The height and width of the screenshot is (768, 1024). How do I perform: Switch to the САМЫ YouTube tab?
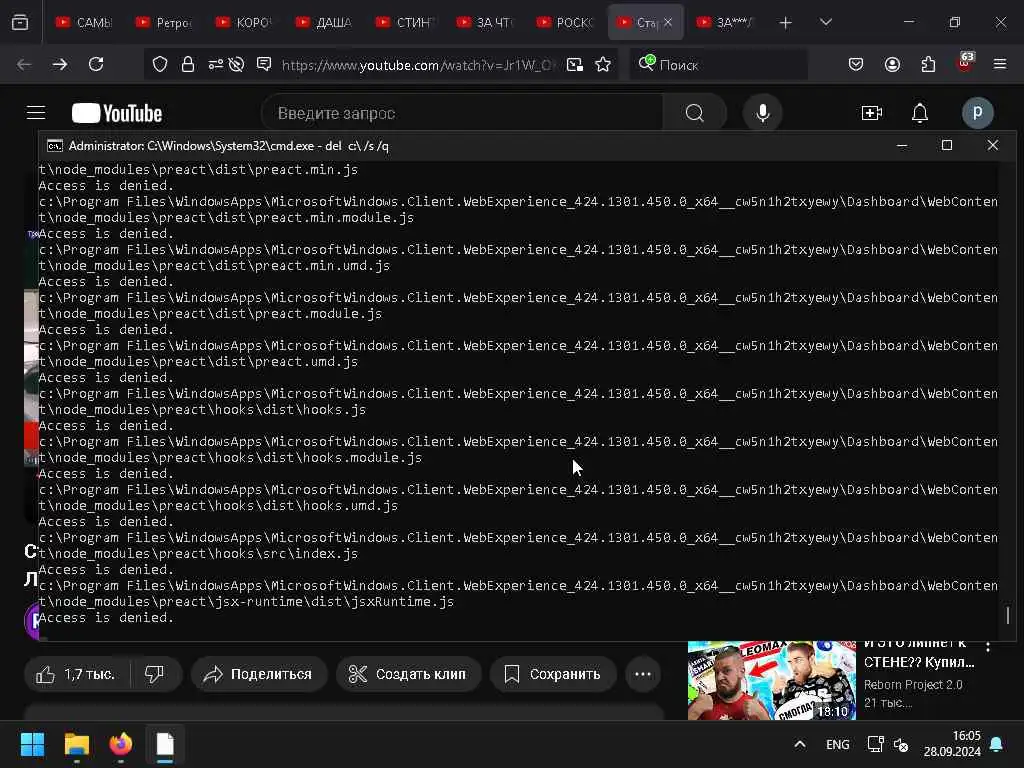[x=84, y=22]
